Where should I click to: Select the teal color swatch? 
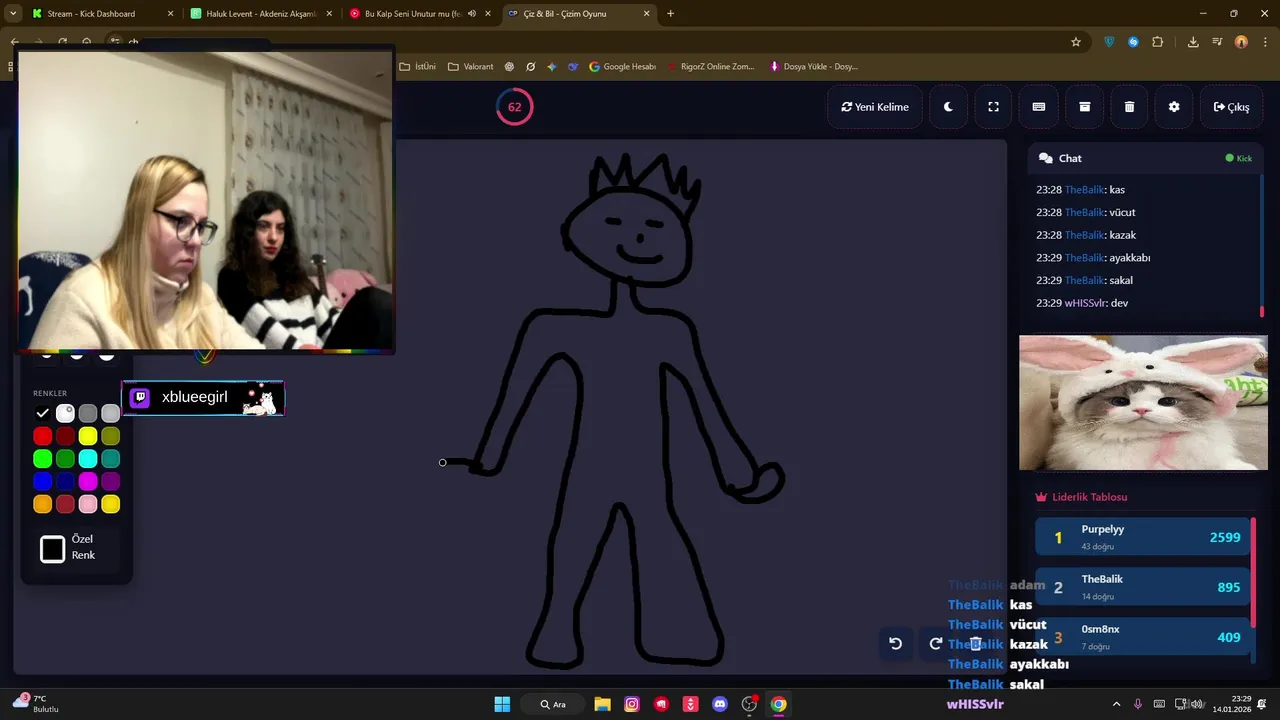pyautogui.click(x=111, y=459)
